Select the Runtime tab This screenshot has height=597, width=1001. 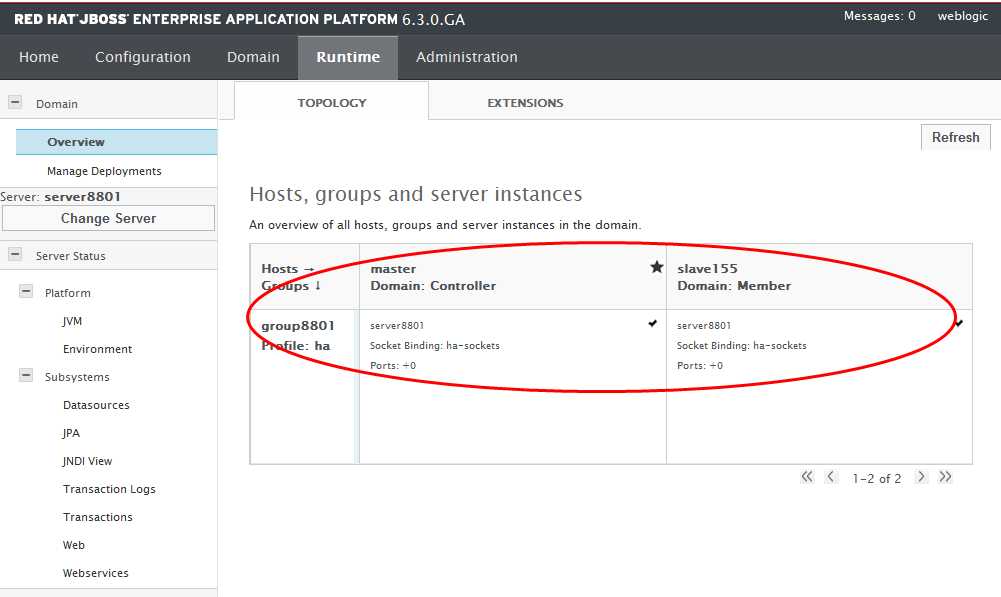348,57
